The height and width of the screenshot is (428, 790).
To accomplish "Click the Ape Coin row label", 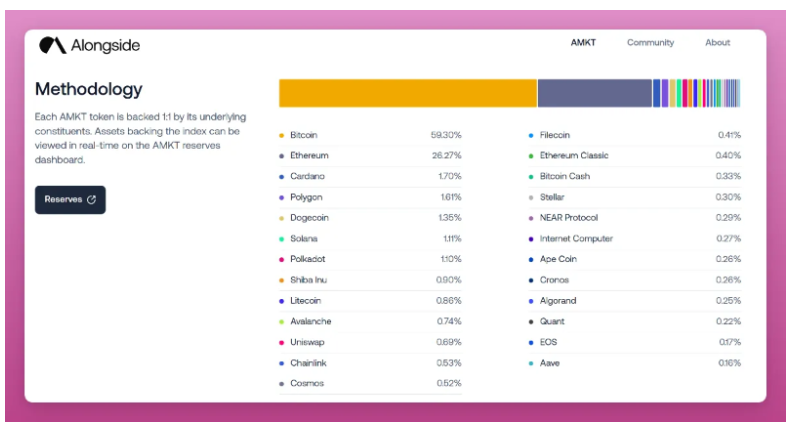I will point(558,259).
